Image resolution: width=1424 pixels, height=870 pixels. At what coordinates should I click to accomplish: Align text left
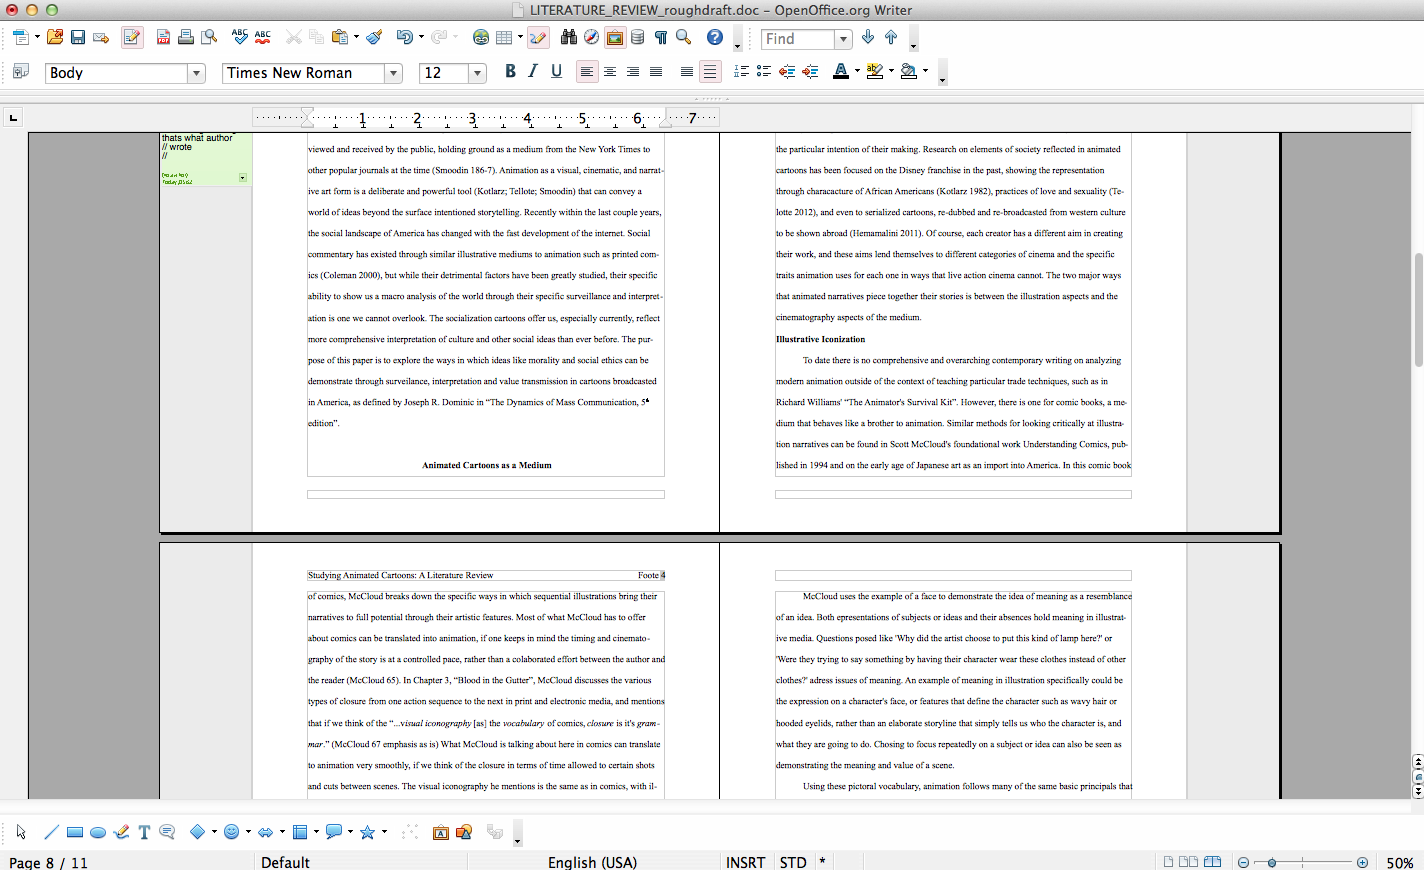tap(587, 72)
